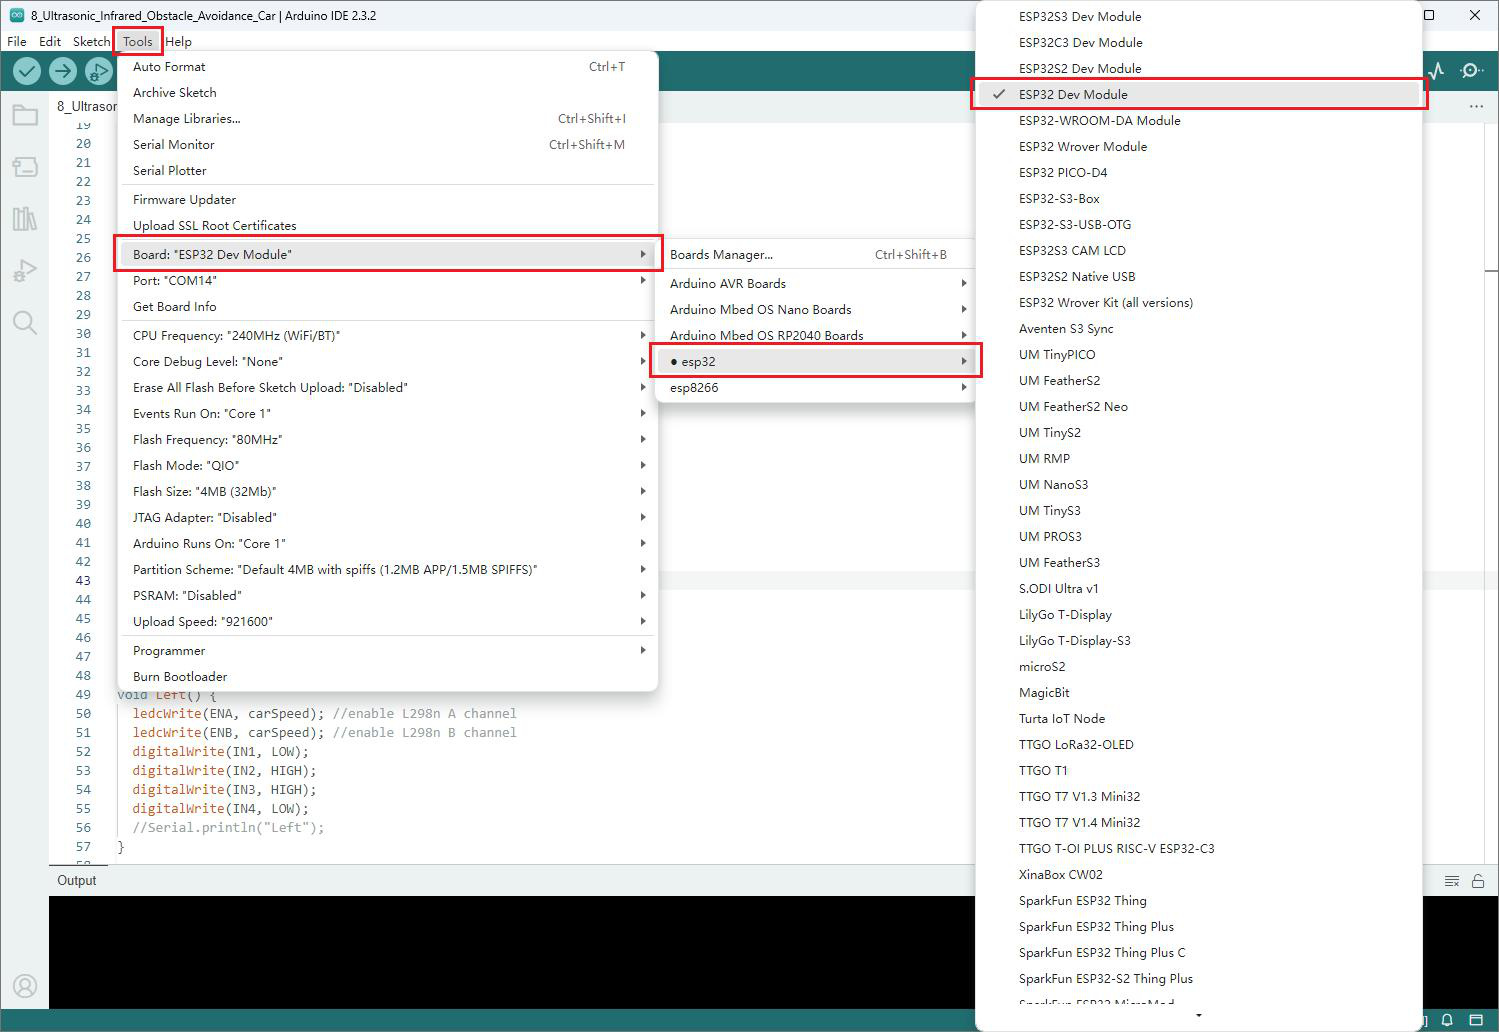Open Library Manager books icon

[x=25, y=218]
